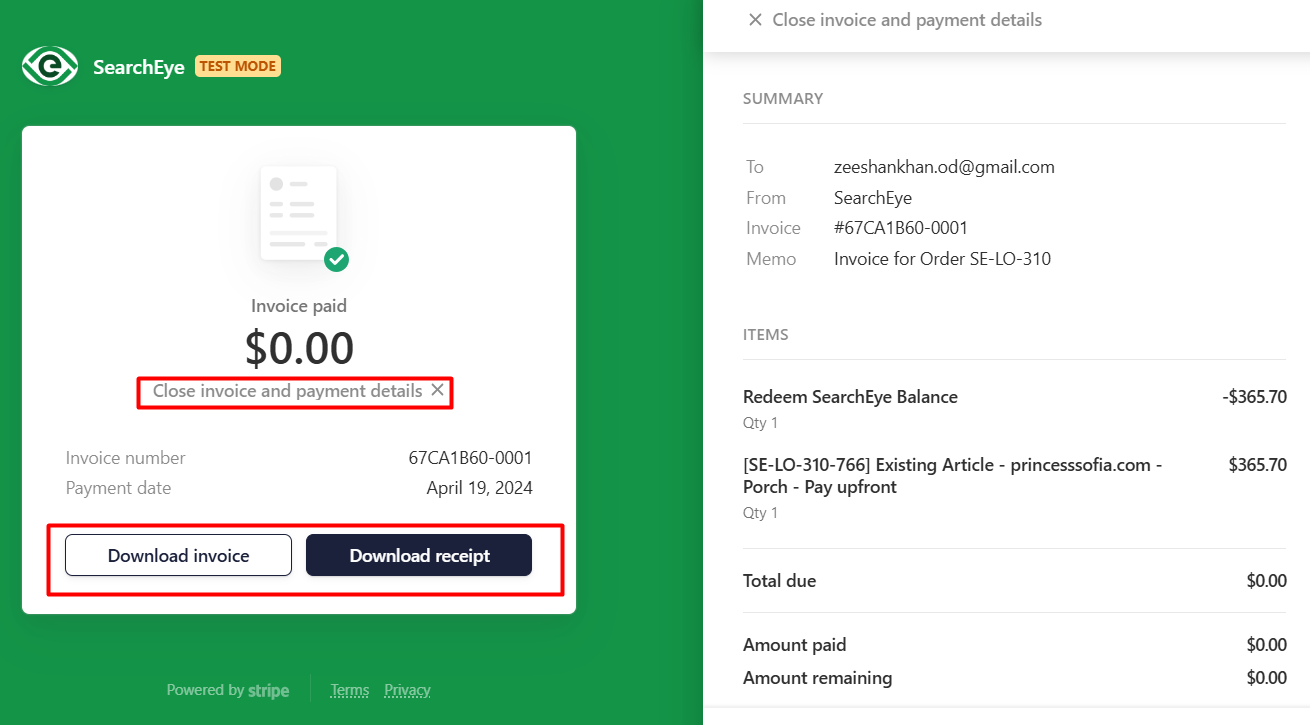Click the X icon in the right panel header

tap(755, 20)
